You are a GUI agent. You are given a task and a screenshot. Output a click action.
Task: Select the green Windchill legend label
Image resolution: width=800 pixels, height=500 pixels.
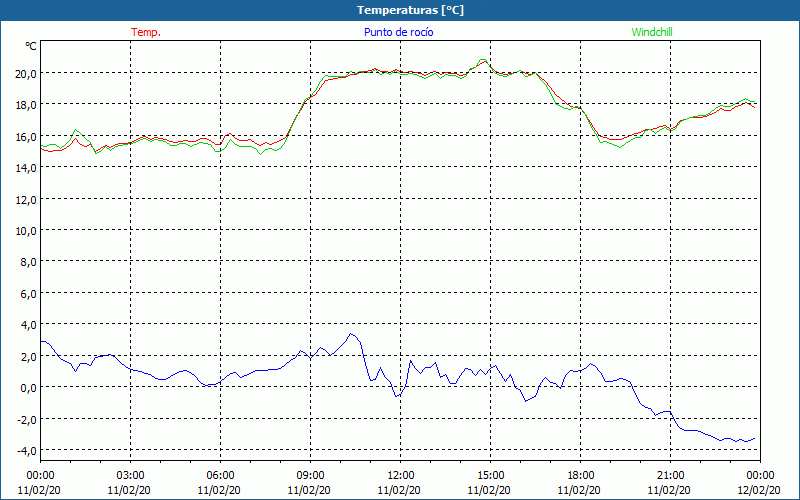[652, 32]
